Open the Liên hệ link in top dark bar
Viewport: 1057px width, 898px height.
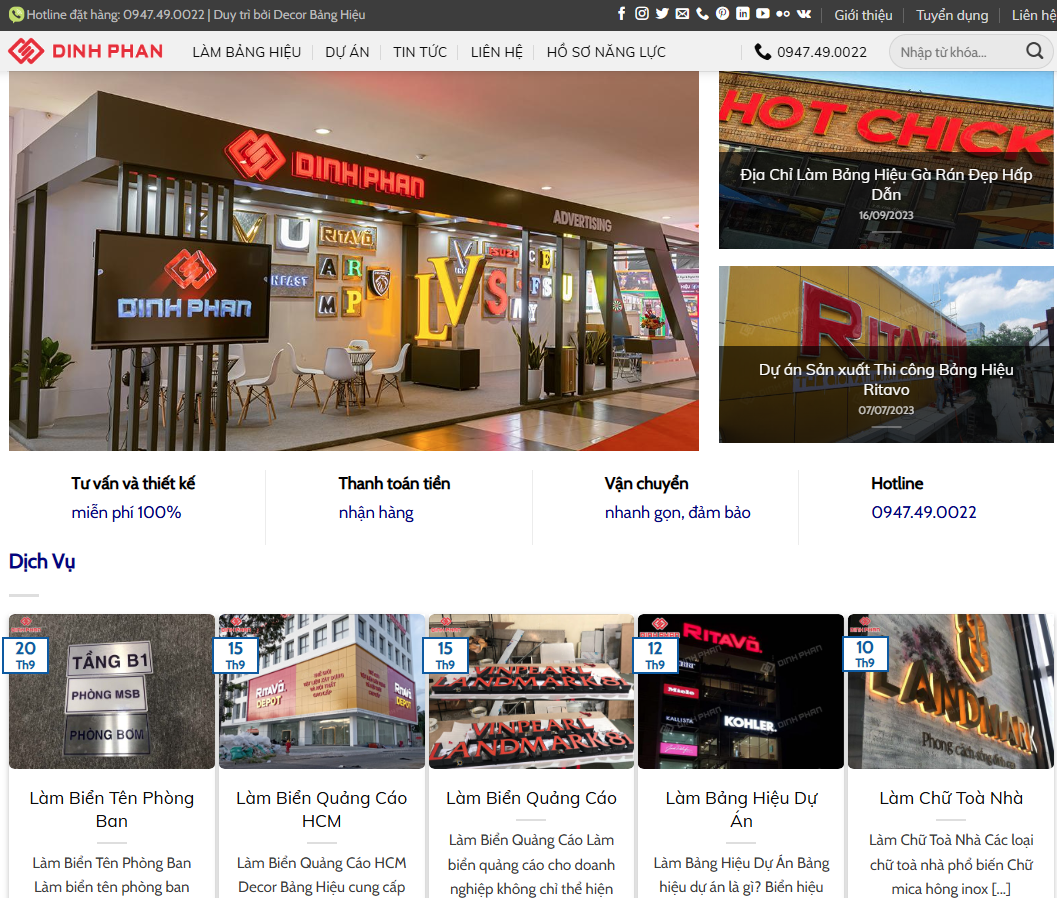[x=1033, y=15]
